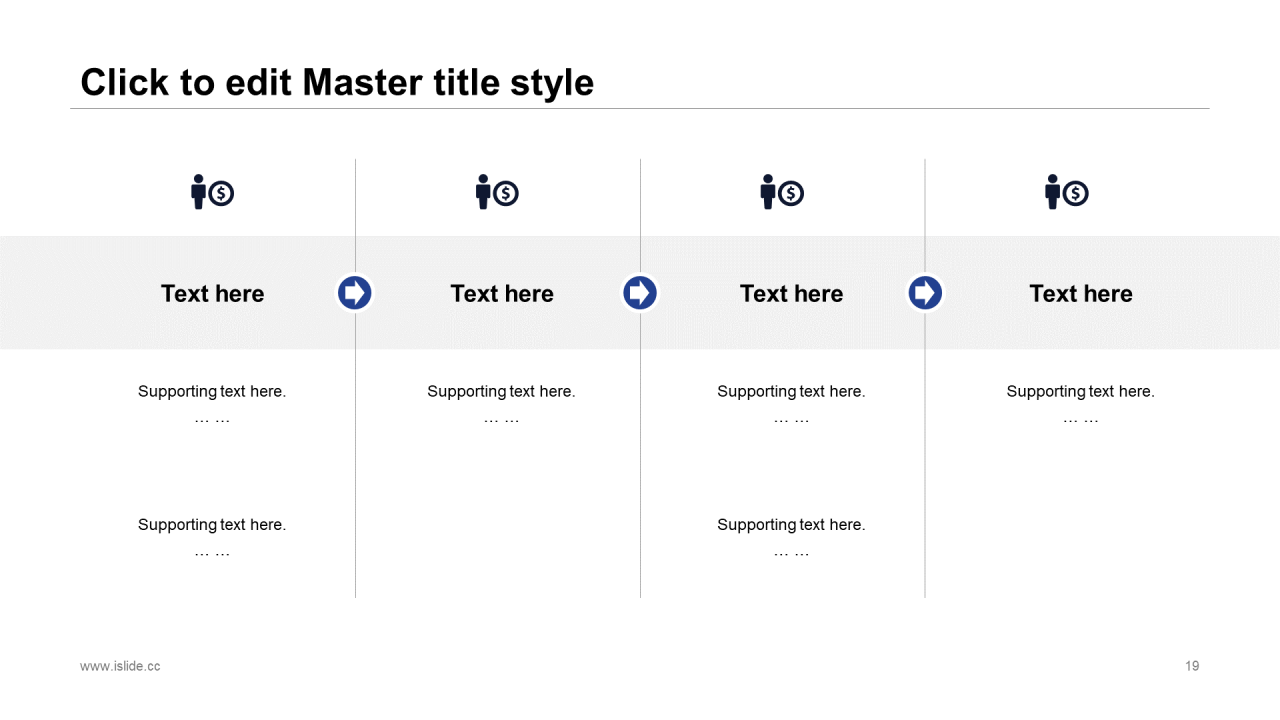
Task: Click the person-dollar icon in first column
Action: 212,192
